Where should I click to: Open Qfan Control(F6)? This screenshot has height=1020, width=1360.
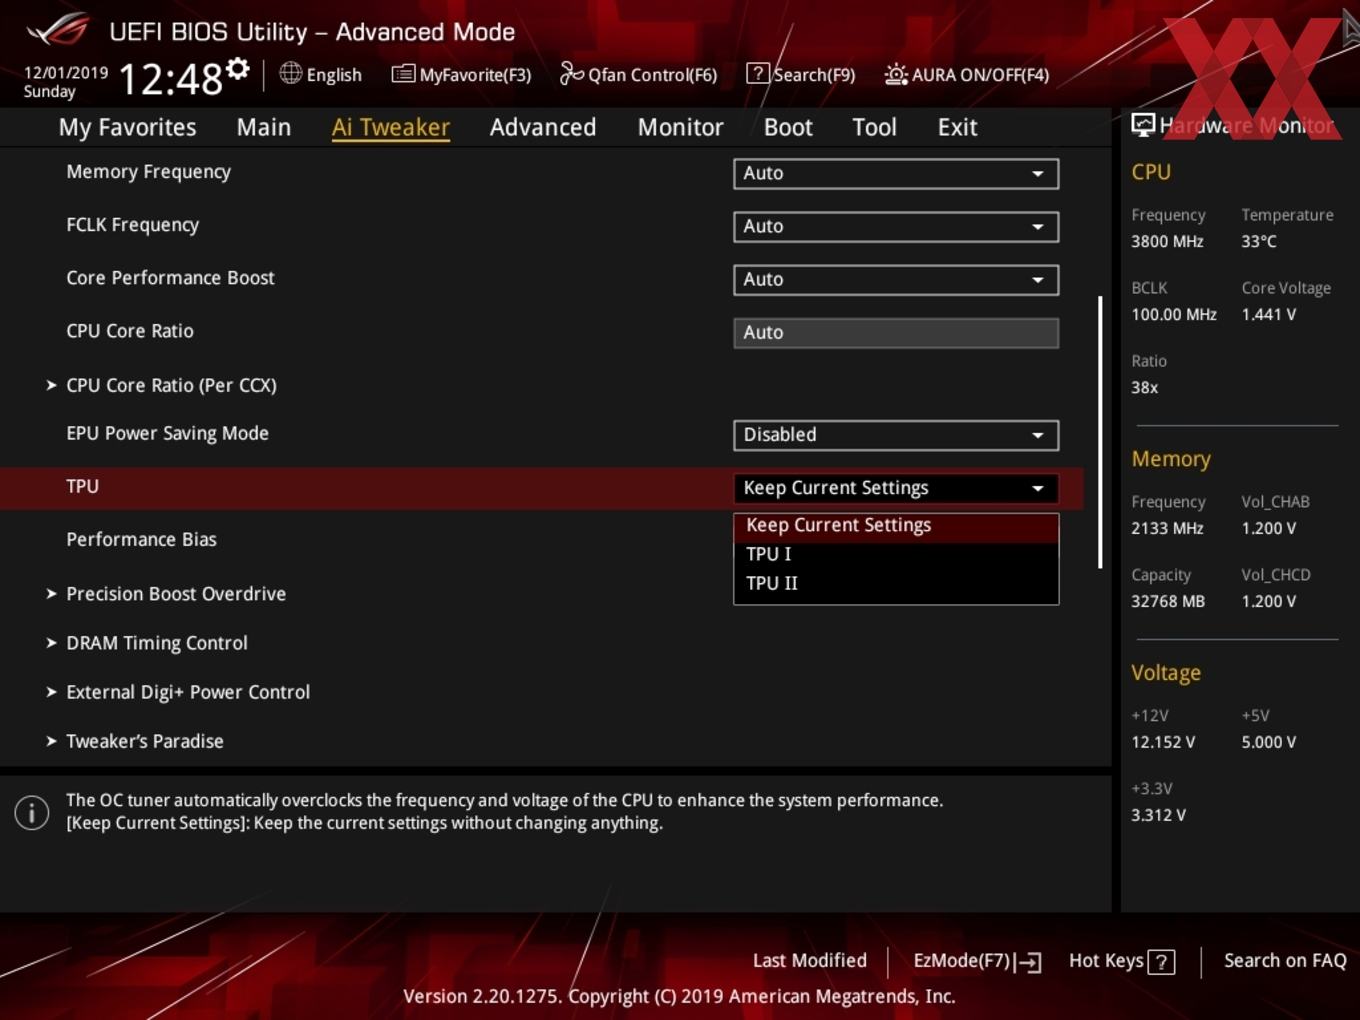pos(638,74)
